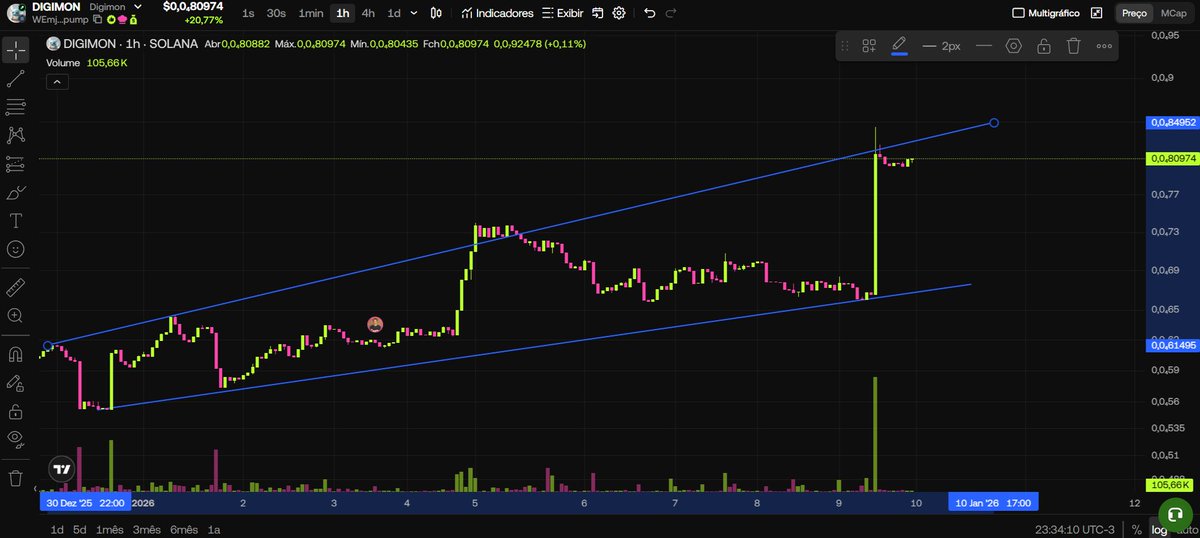Viewport: 1200px width, 538px height.
Task: Collapse the indicator legend chevron
Action: 57,80
